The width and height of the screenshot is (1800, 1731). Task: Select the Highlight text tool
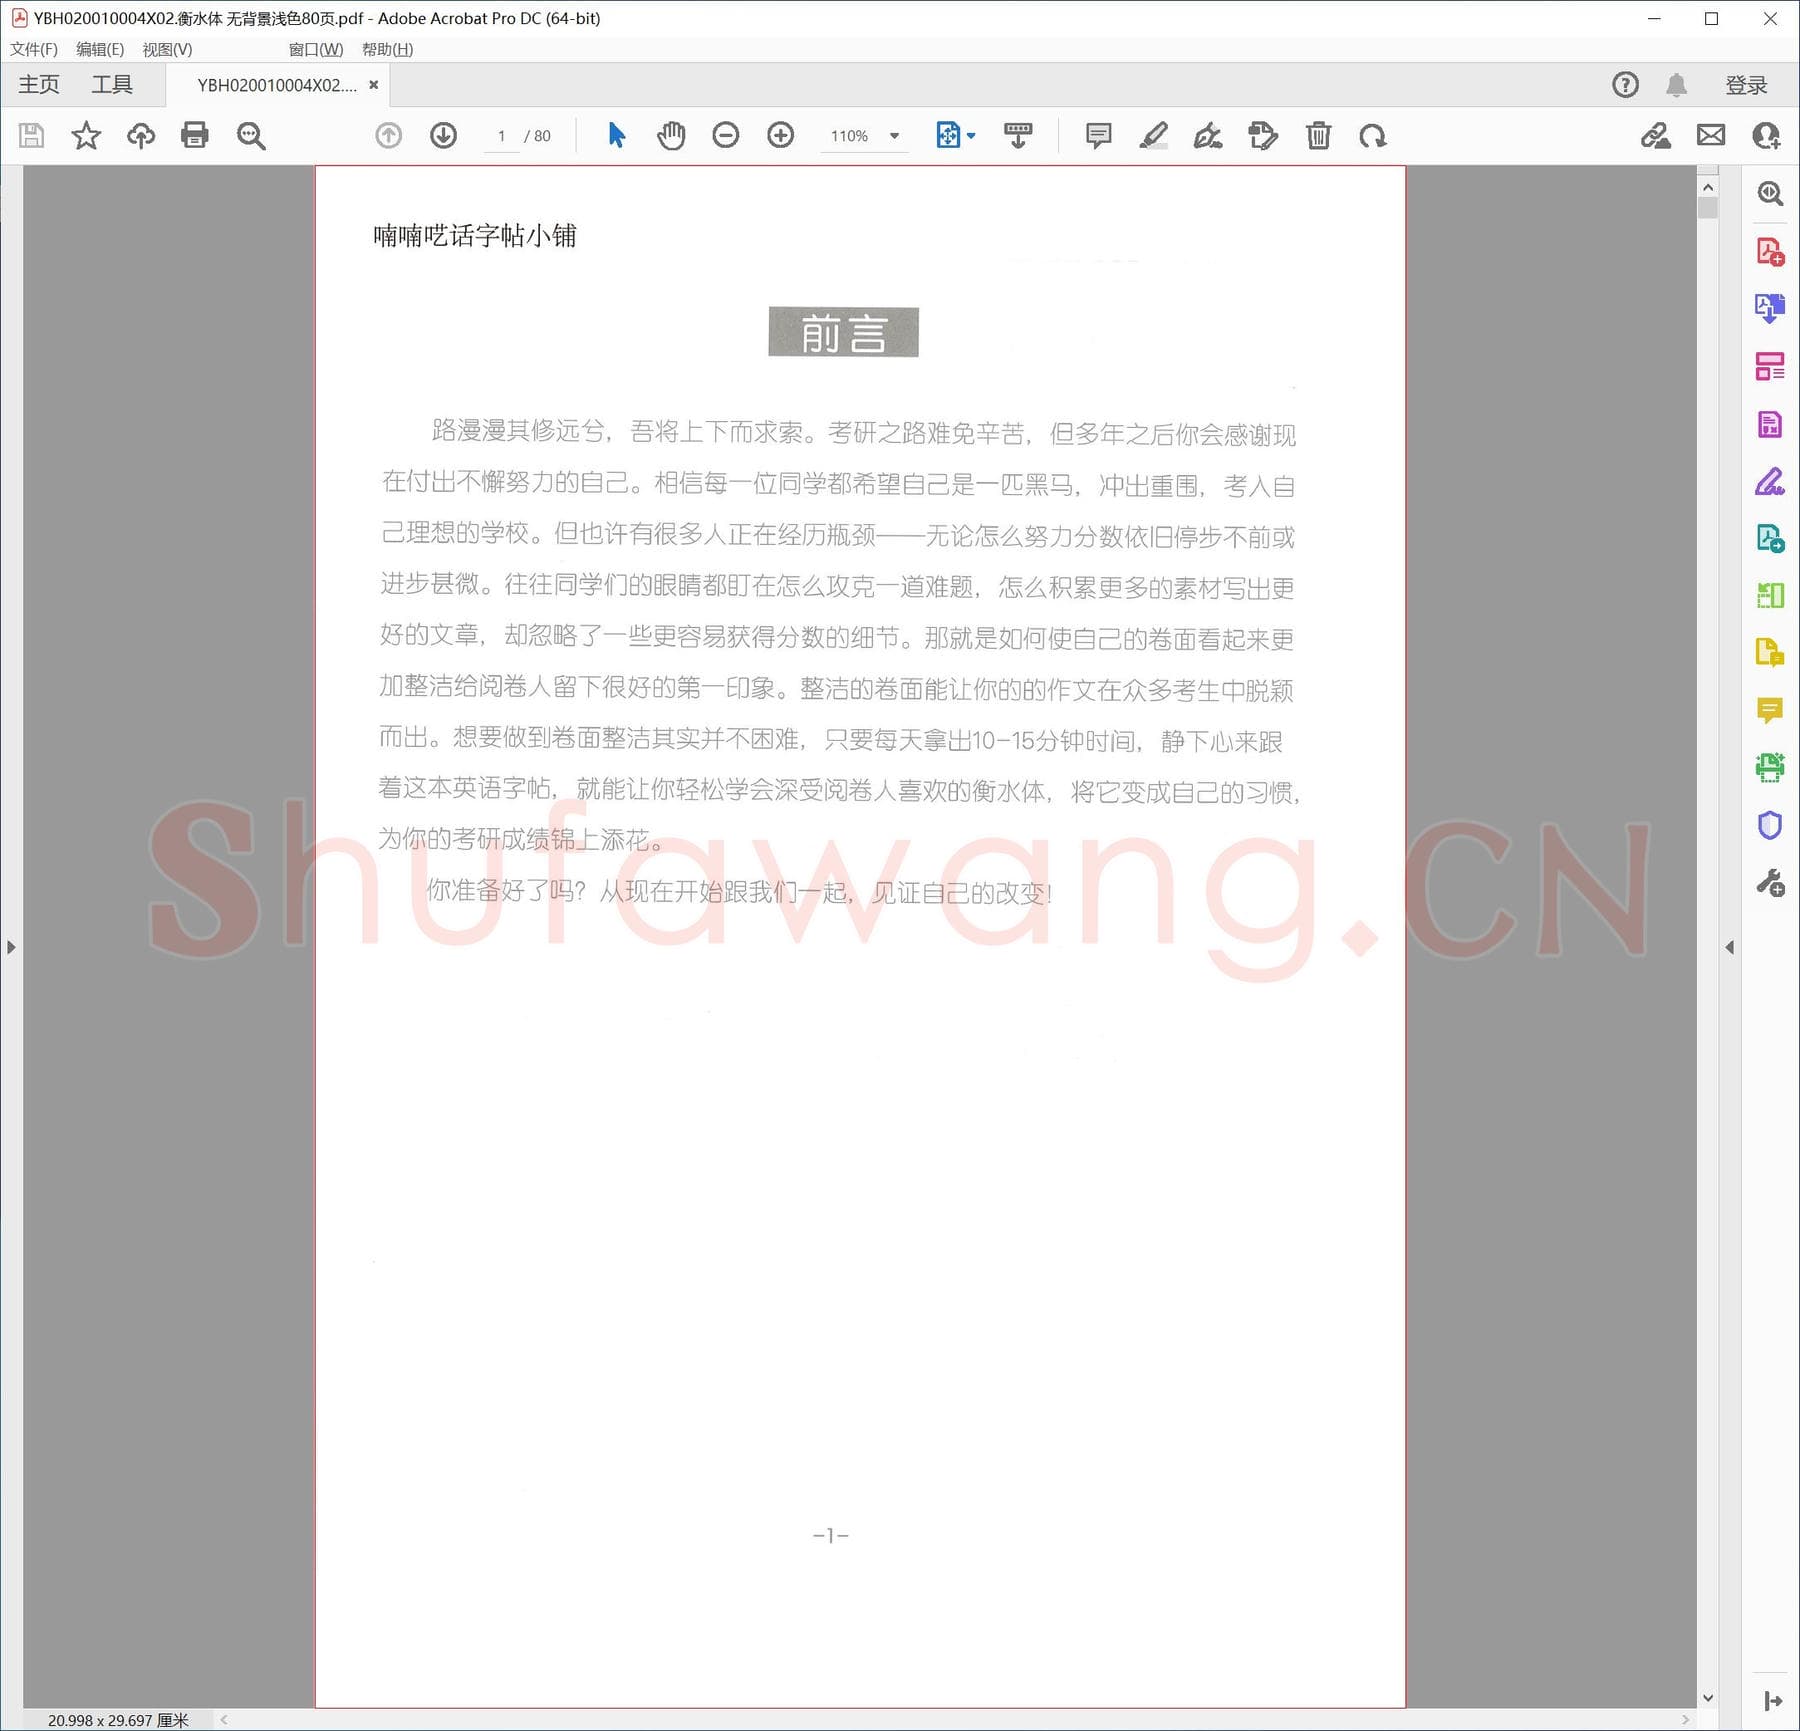[x=1154, y=135]
